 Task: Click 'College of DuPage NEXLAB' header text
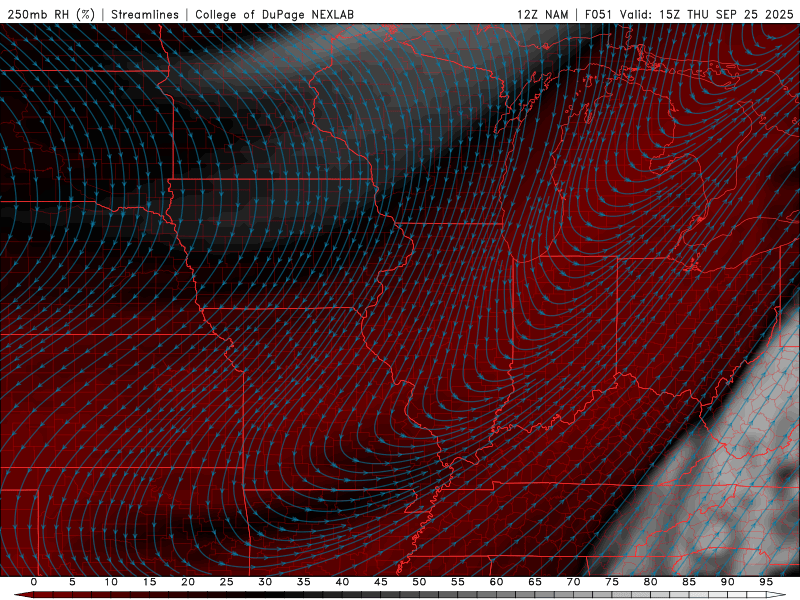pos(274,14)
